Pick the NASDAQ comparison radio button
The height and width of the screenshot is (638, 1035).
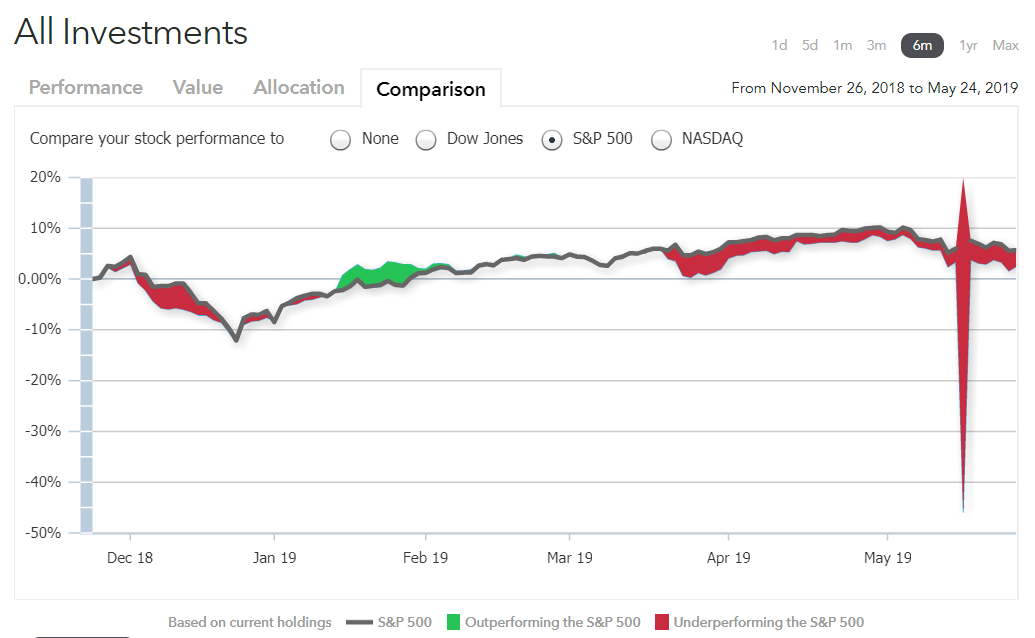pyautogui.click(x=661, y=140)
